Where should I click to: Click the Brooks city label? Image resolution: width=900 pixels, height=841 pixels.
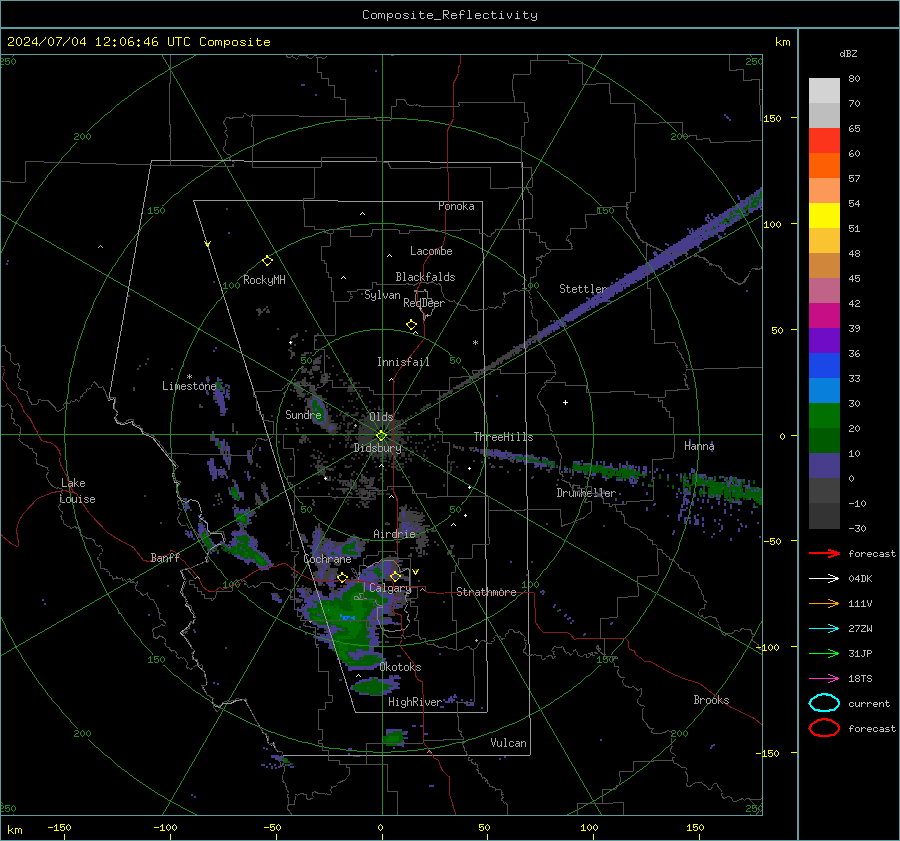[711, 700]
